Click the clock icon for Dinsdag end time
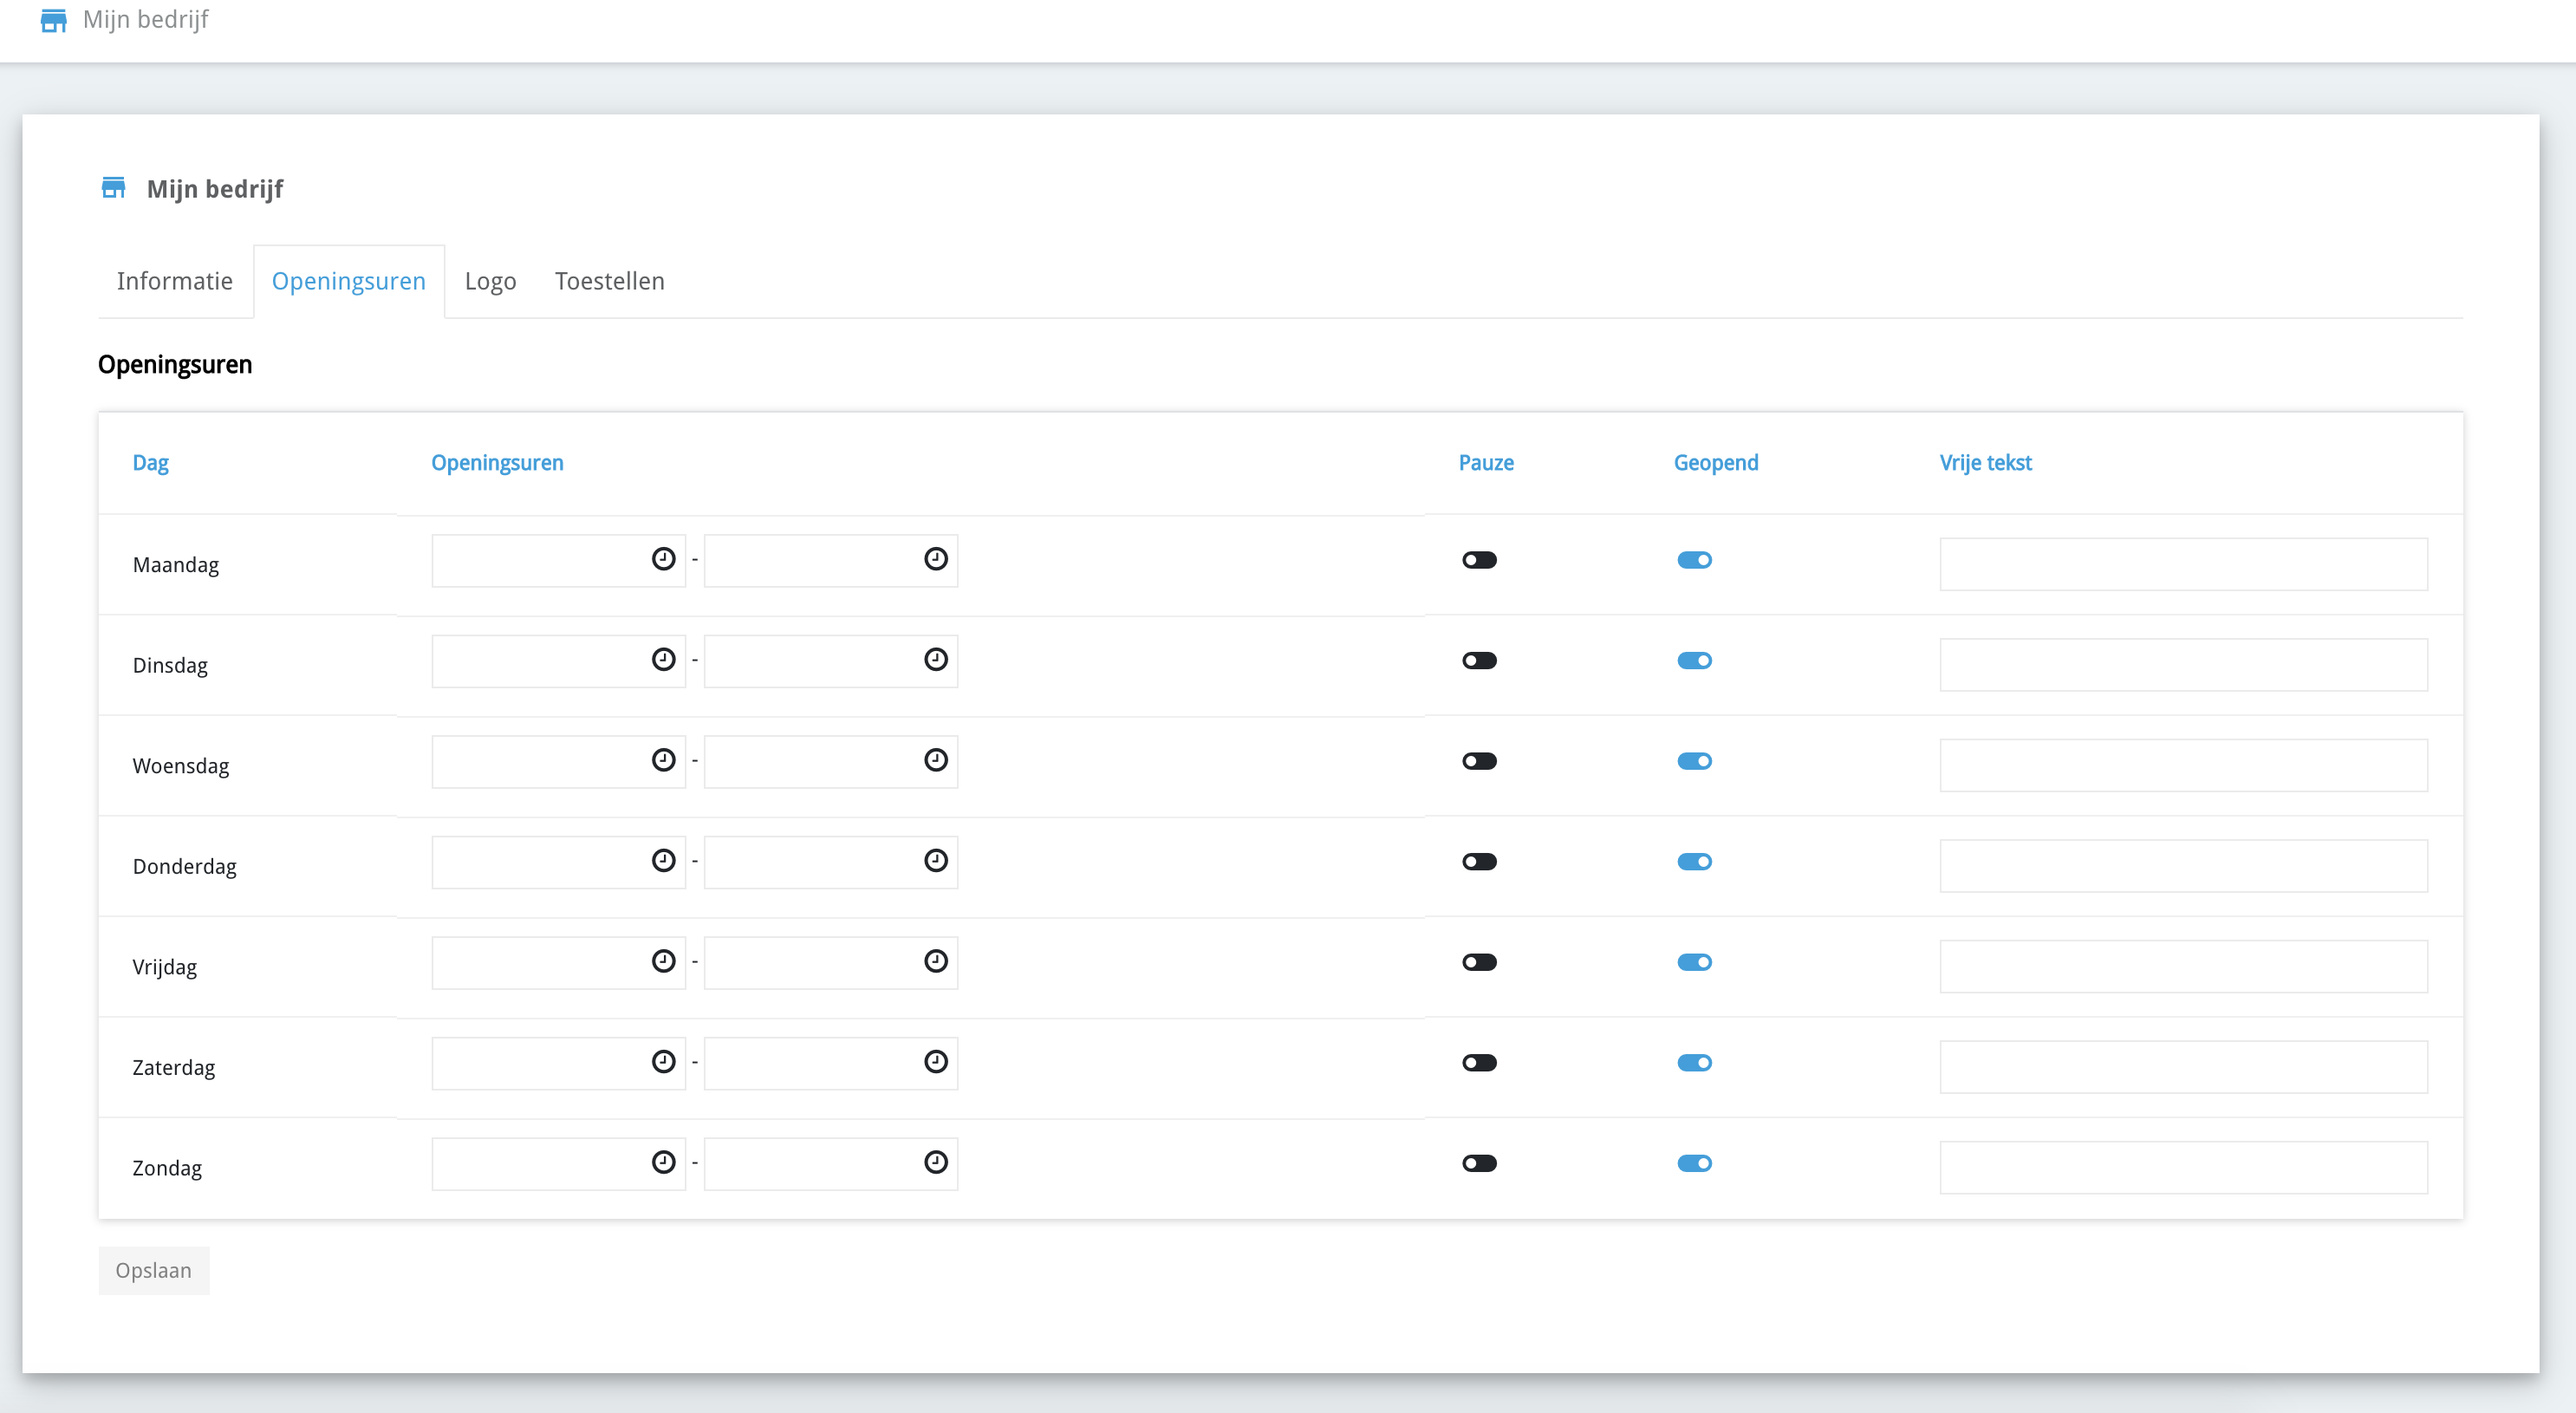 [x=935, y=659]
